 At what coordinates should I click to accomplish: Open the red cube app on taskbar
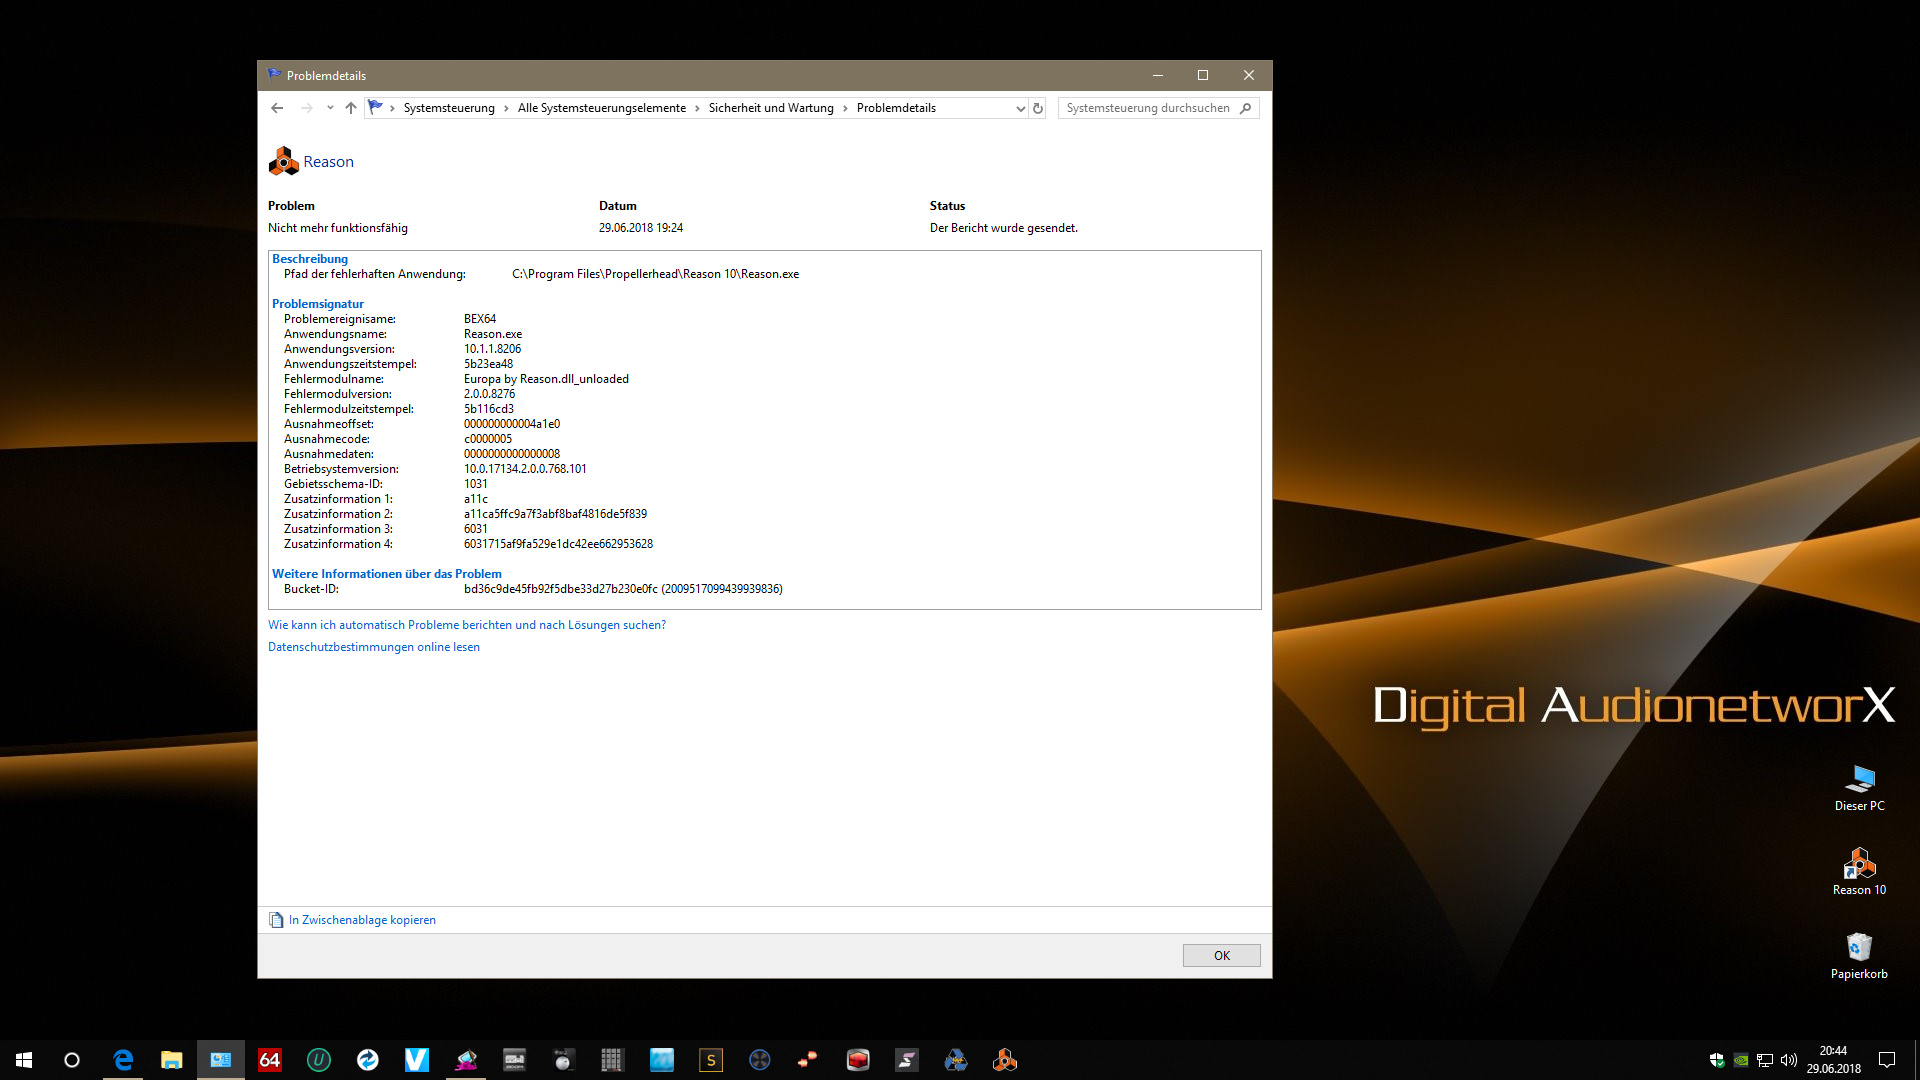pyautogui.click(x=858, y=1060)
